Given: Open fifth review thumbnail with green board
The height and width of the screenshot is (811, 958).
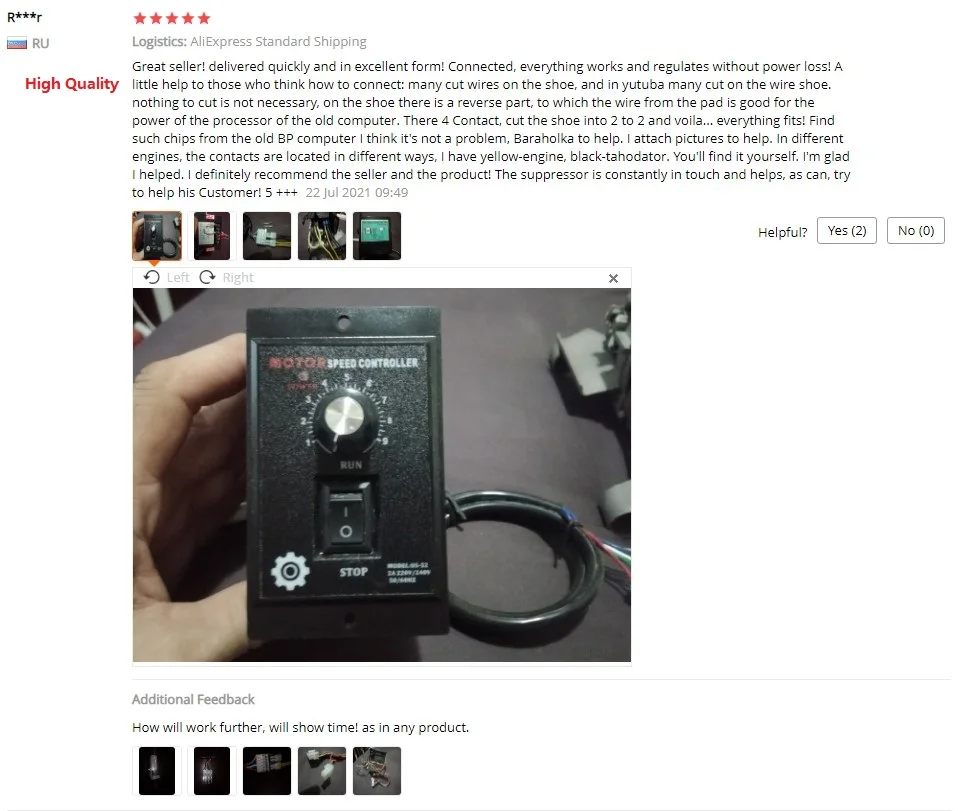Looking at the screenshot, I should click(377, 236).
